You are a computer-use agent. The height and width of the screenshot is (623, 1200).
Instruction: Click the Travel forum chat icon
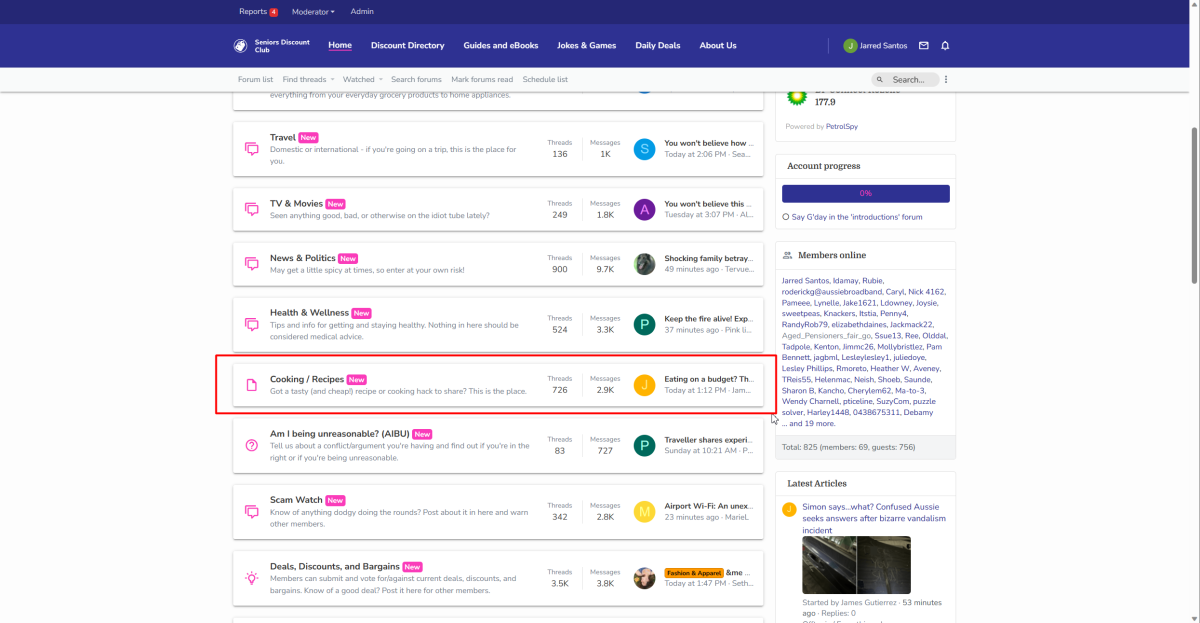[252, 149]
